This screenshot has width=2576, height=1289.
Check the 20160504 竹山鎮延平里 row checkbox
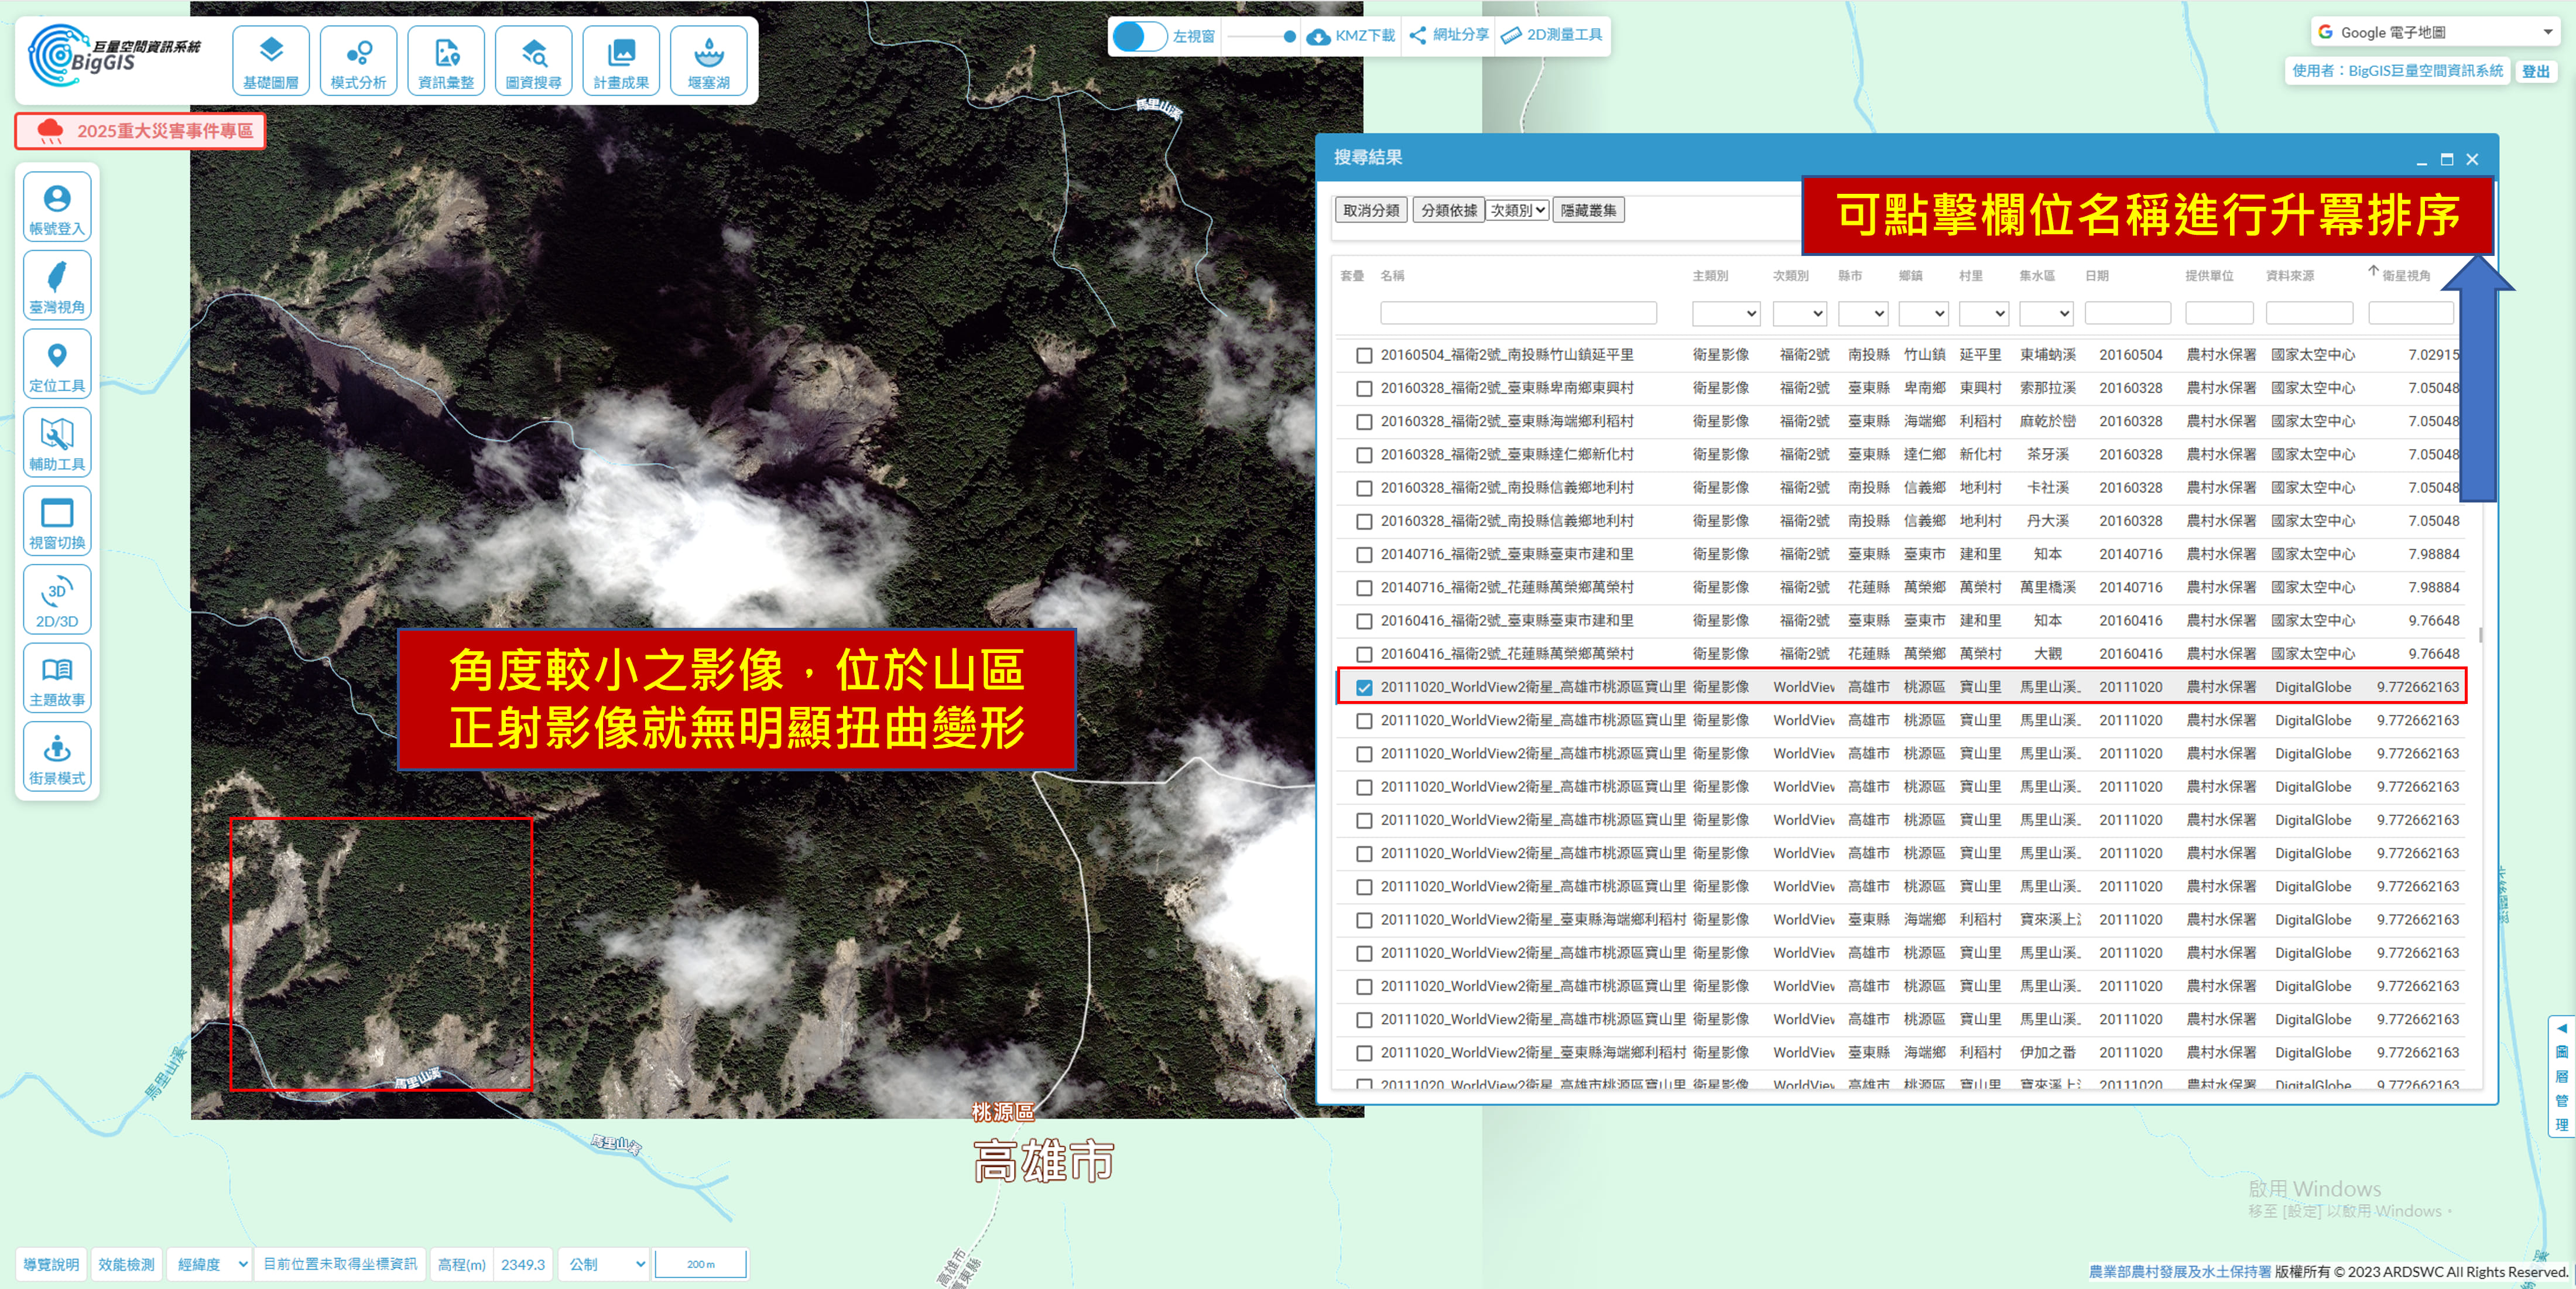point(1364,356)
